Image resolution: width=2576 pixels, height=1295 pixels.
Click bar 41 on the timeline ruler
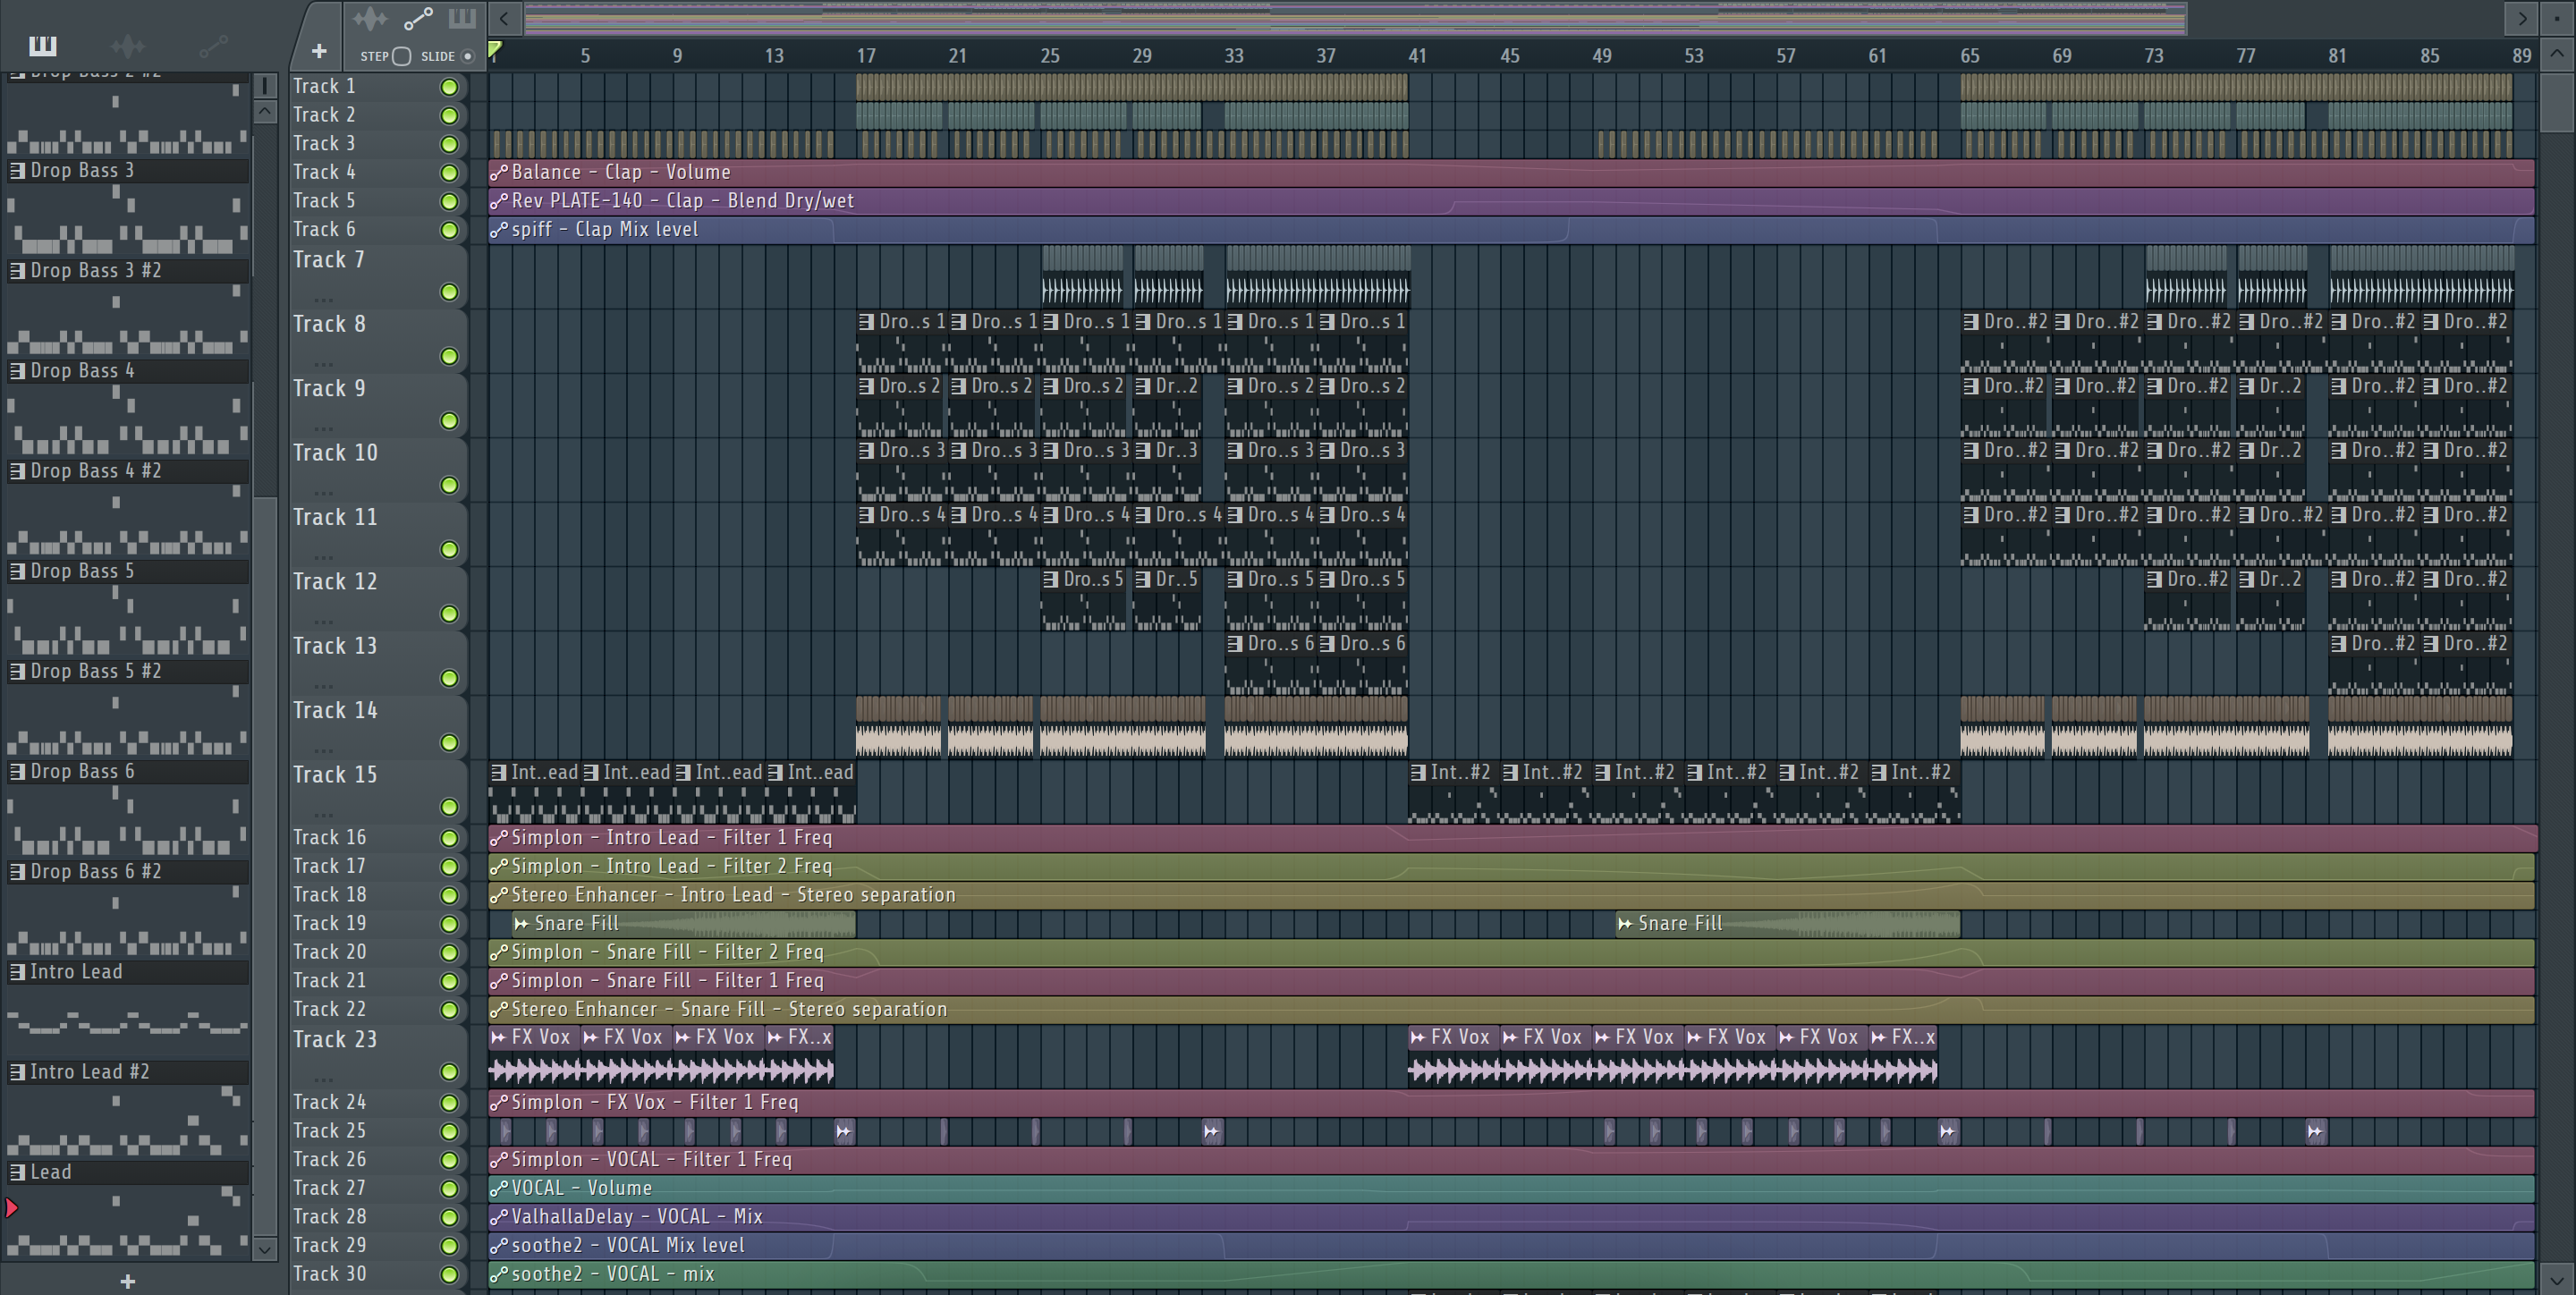coord(1418,56)
